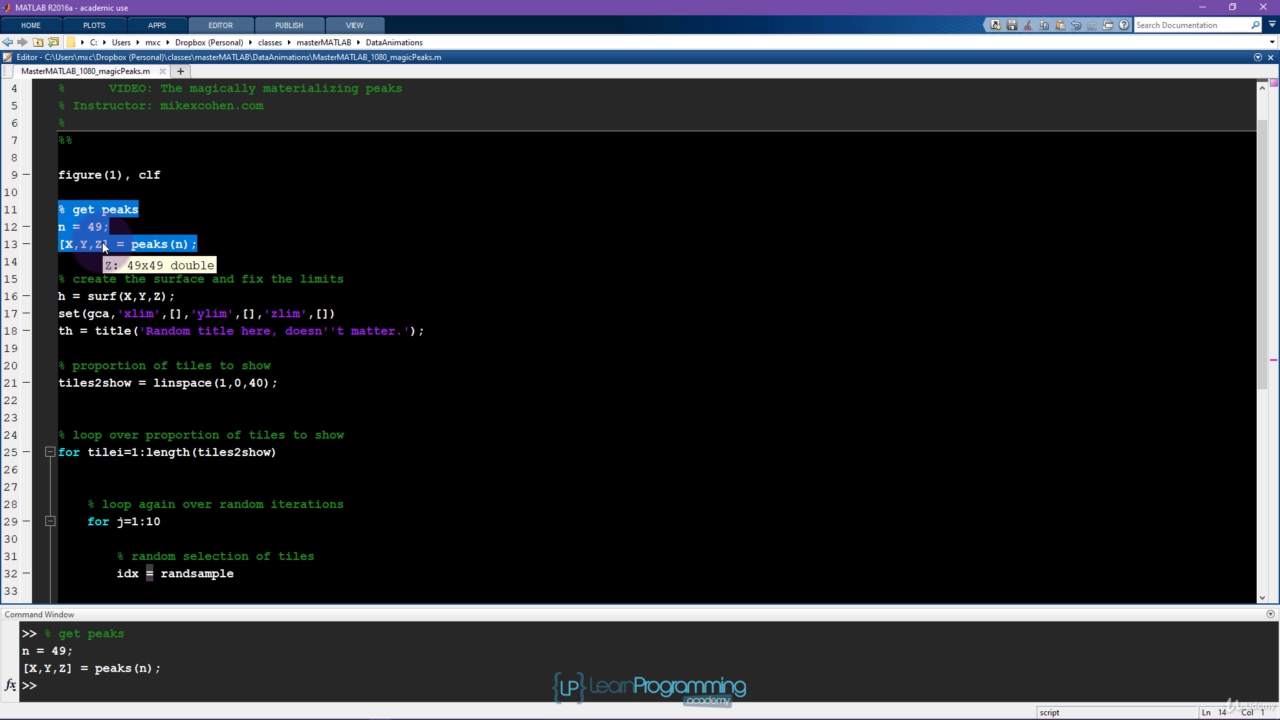Viewport: 1280px width, 720px height.
Task: Click the New Script quick-access icon
Action: tap(995, 25)
